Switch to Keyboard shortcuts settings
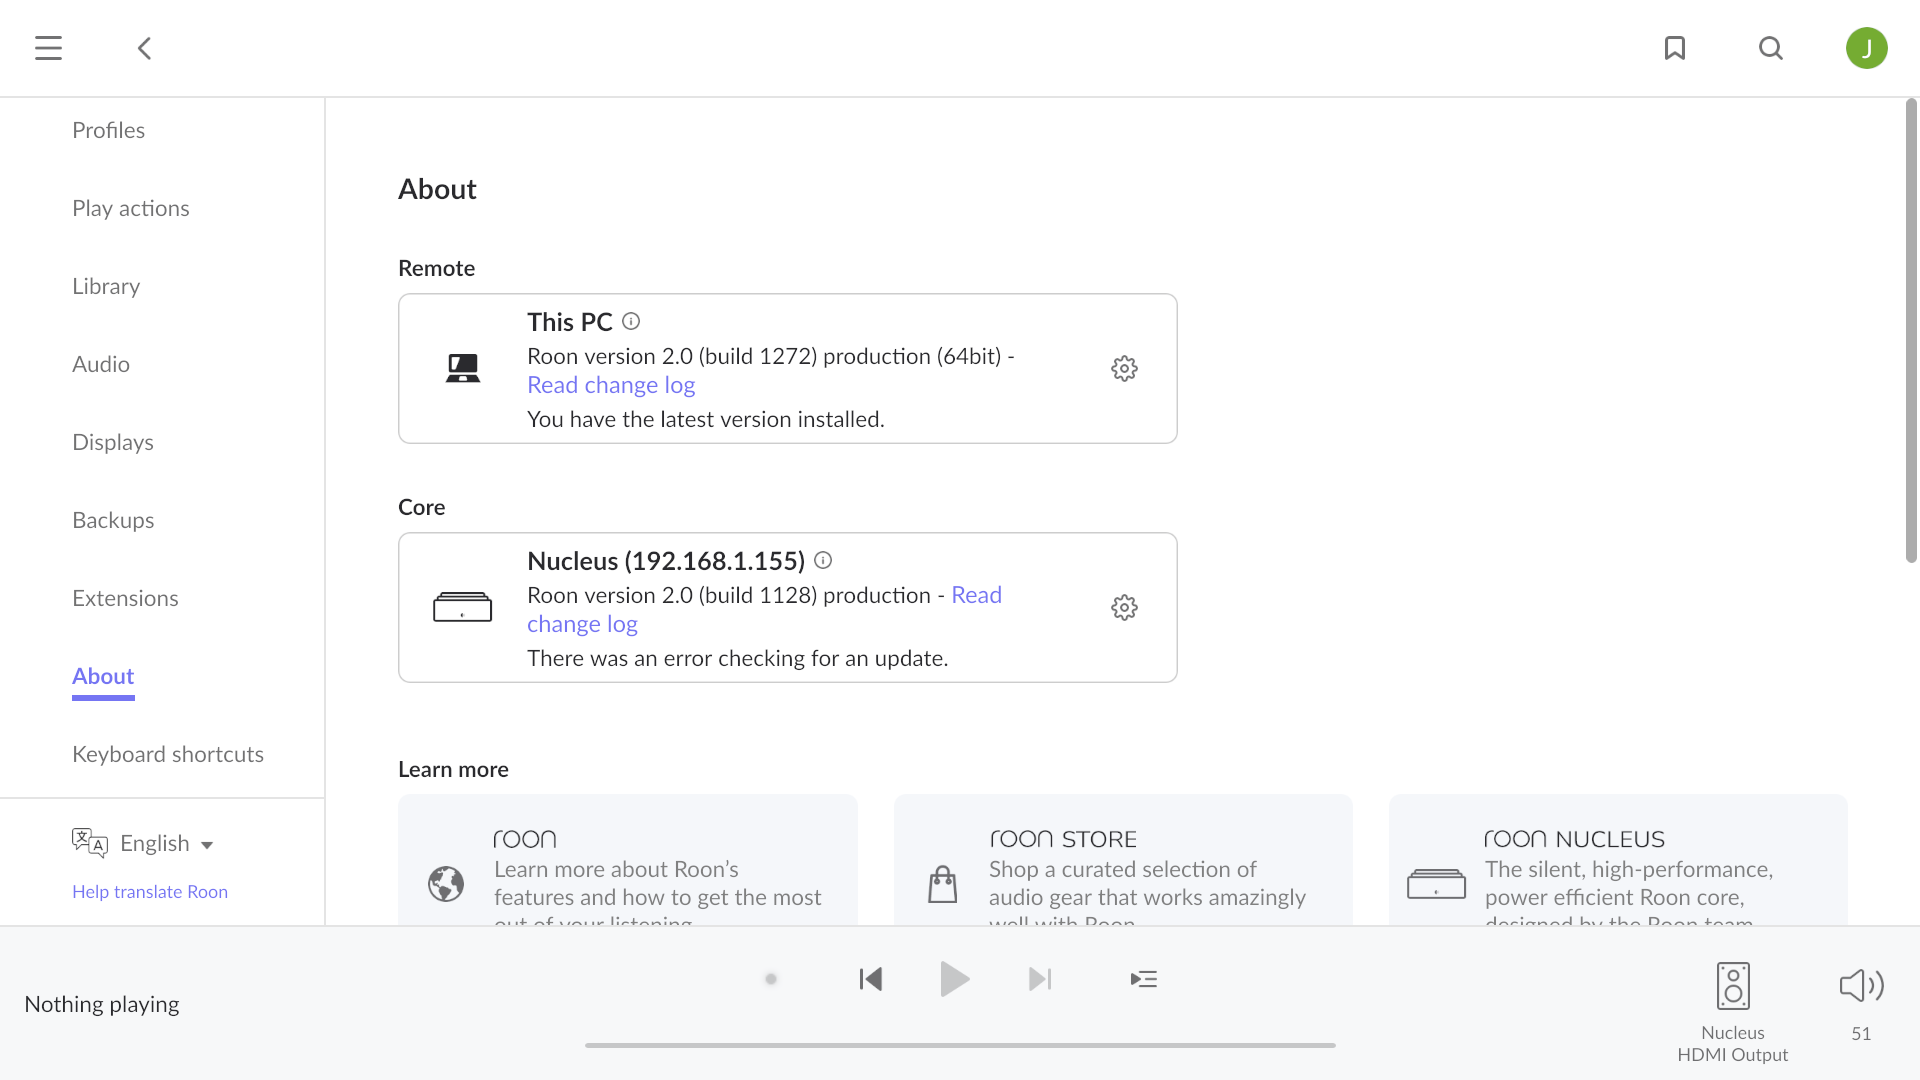1920x1080 pixels. (167, 754)
